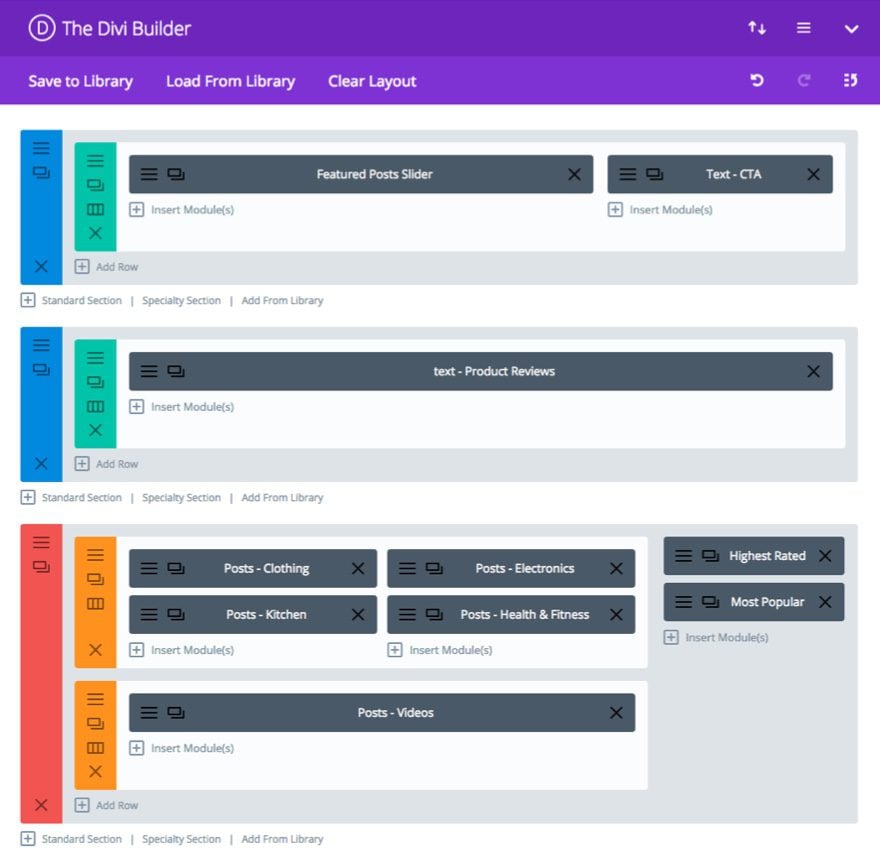Open the history icon at toolbar right end
Image resolution: width=880 pixels, height=862 pixels.
[850, 80]
